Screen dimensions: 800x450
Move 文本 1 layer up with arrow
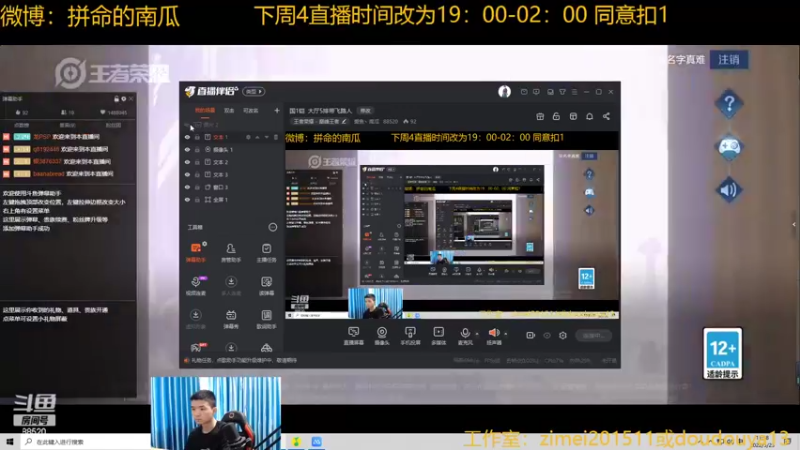258,137
